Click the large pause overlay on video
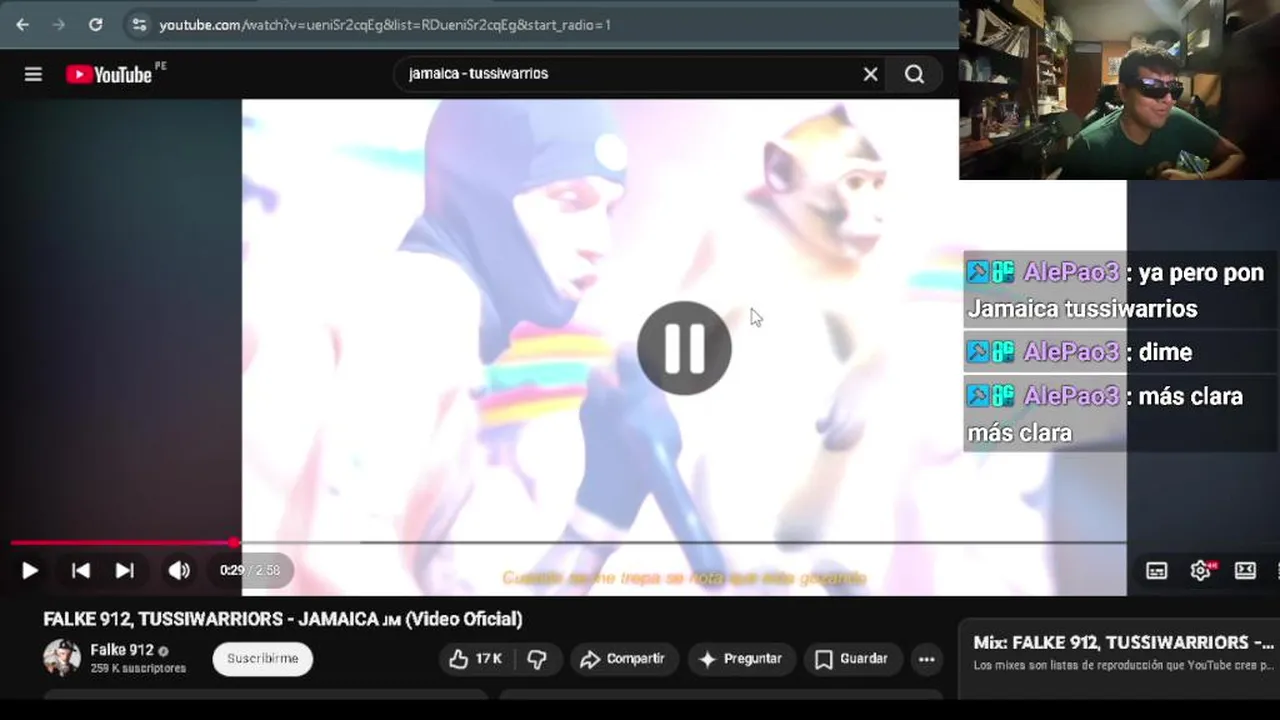 pyautogui.click(x=684, y=348)
